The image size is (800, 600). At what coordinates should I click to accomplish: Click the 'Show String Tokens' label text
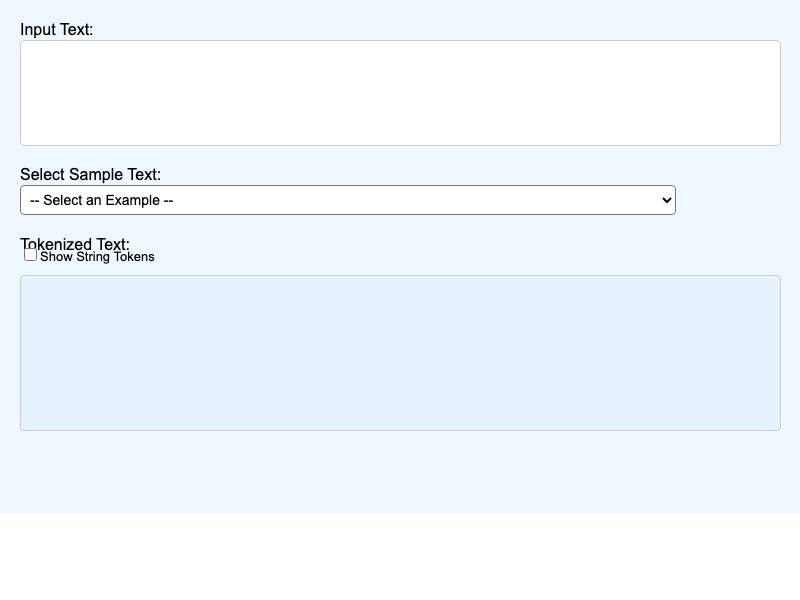pyautogui.click(x=97, y=257)
